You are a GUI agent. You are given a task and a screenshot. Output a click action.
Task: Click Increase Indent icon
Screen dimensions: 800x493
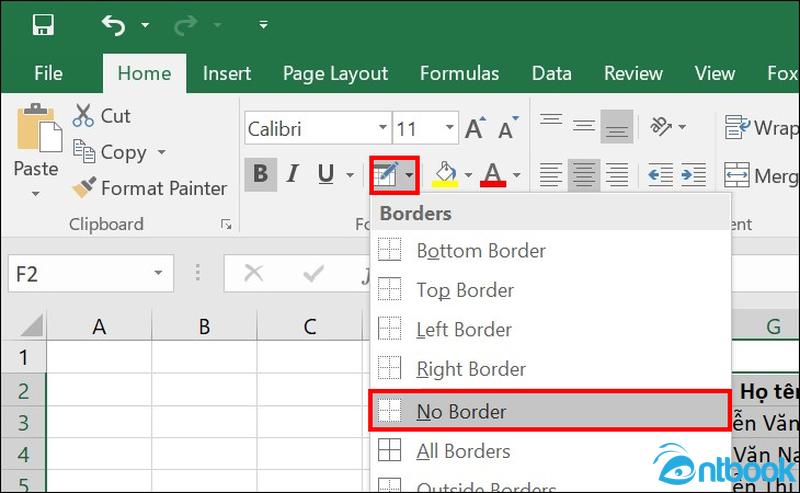pyautogui.click(x=693, y=175)
